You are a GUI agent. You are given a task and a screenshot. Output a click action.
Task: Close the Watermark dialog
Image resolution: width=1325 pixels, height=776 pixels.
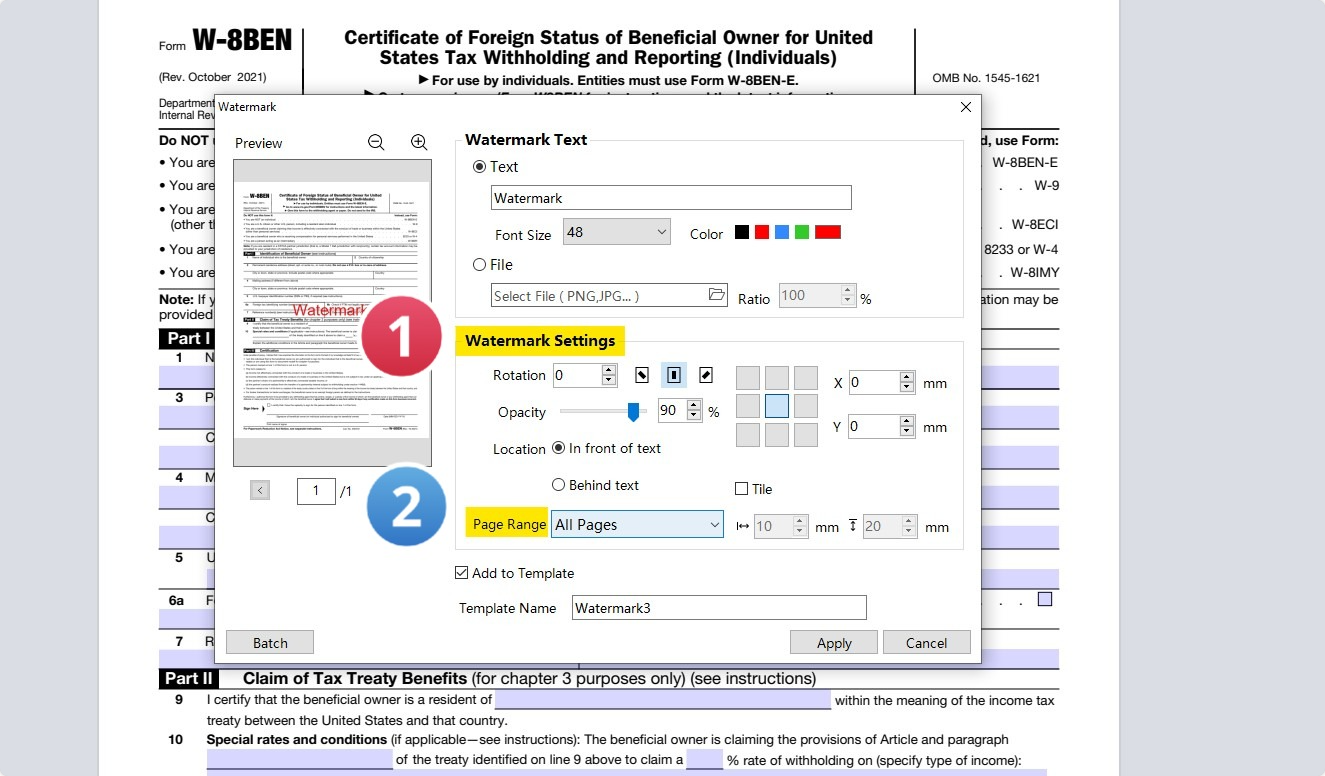click(x=965, y=107)
